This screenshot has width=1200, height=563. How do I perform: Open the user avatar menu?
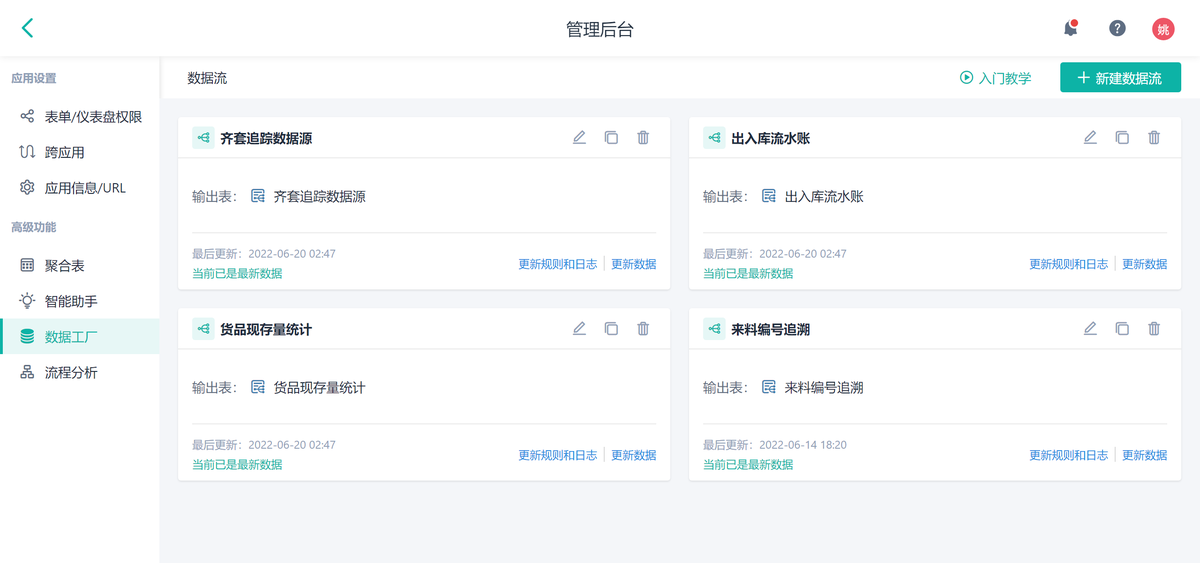tap(1163, 29)
